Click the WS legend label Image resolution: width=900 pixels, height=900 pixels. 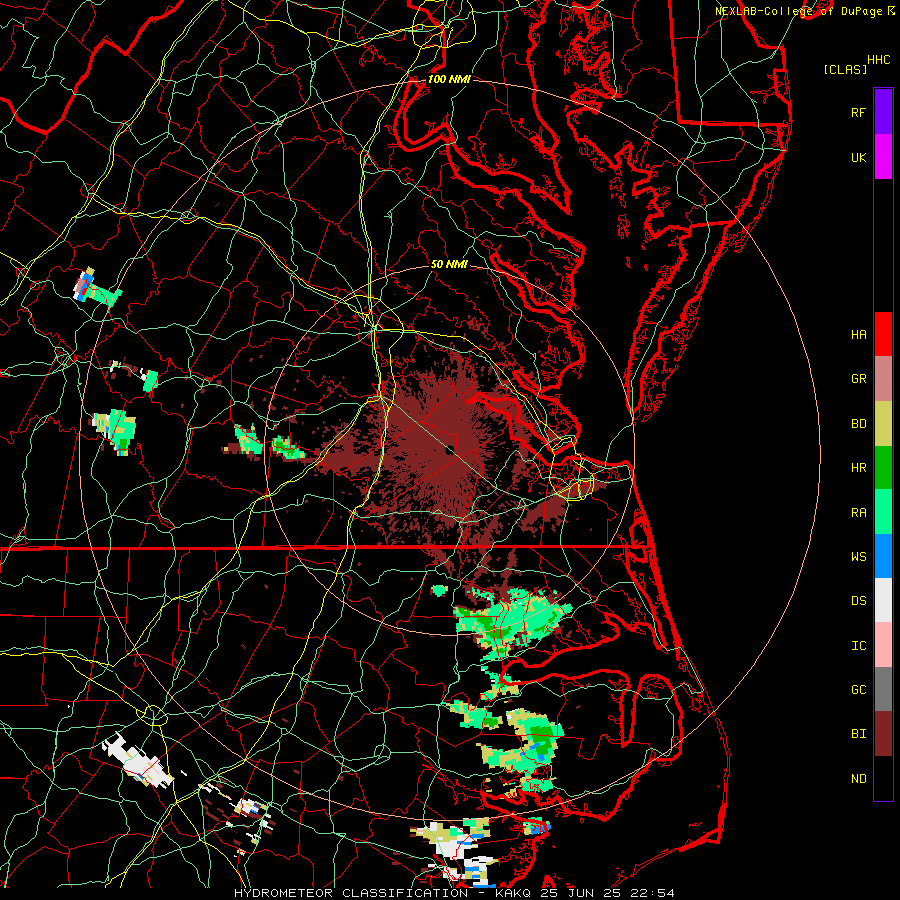click(x=858, y=556)
